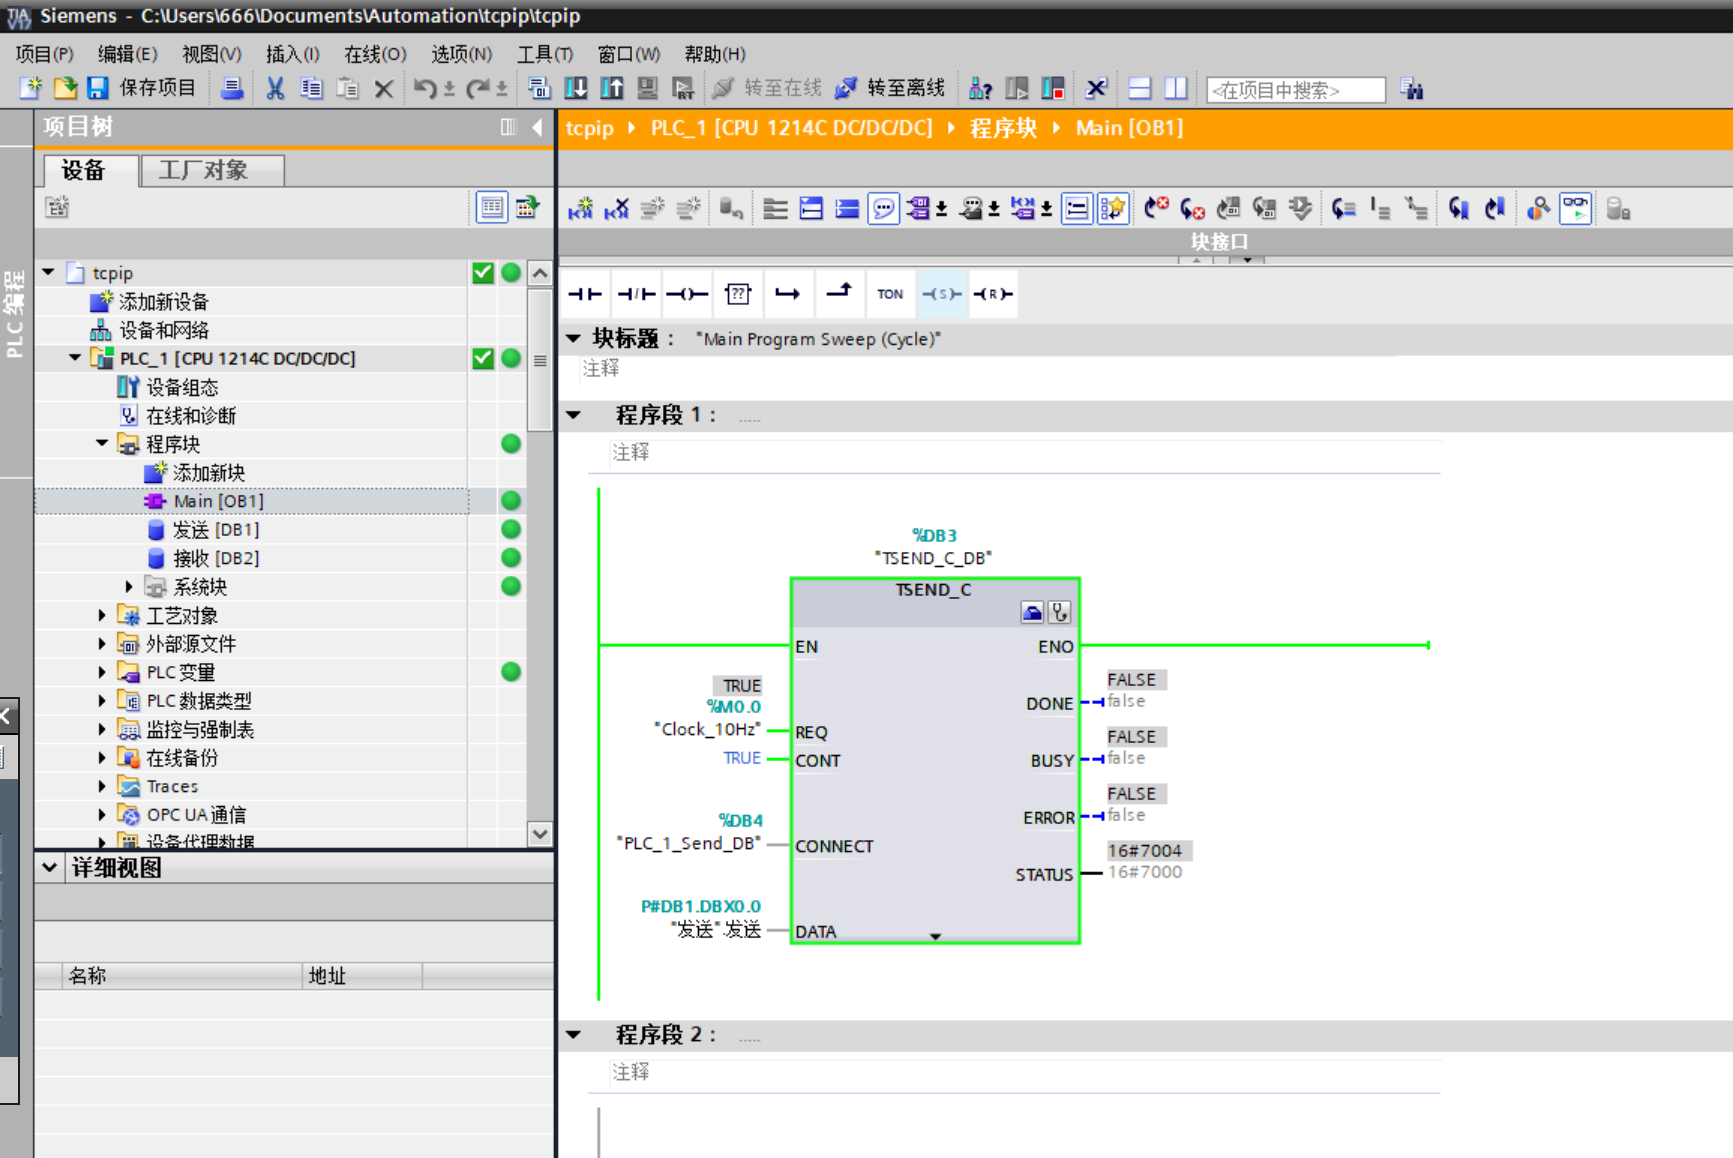Insert normally open contact instruction
Image resolution: width=1733 pixels, height=1158 pixels.
coord(585,294)
